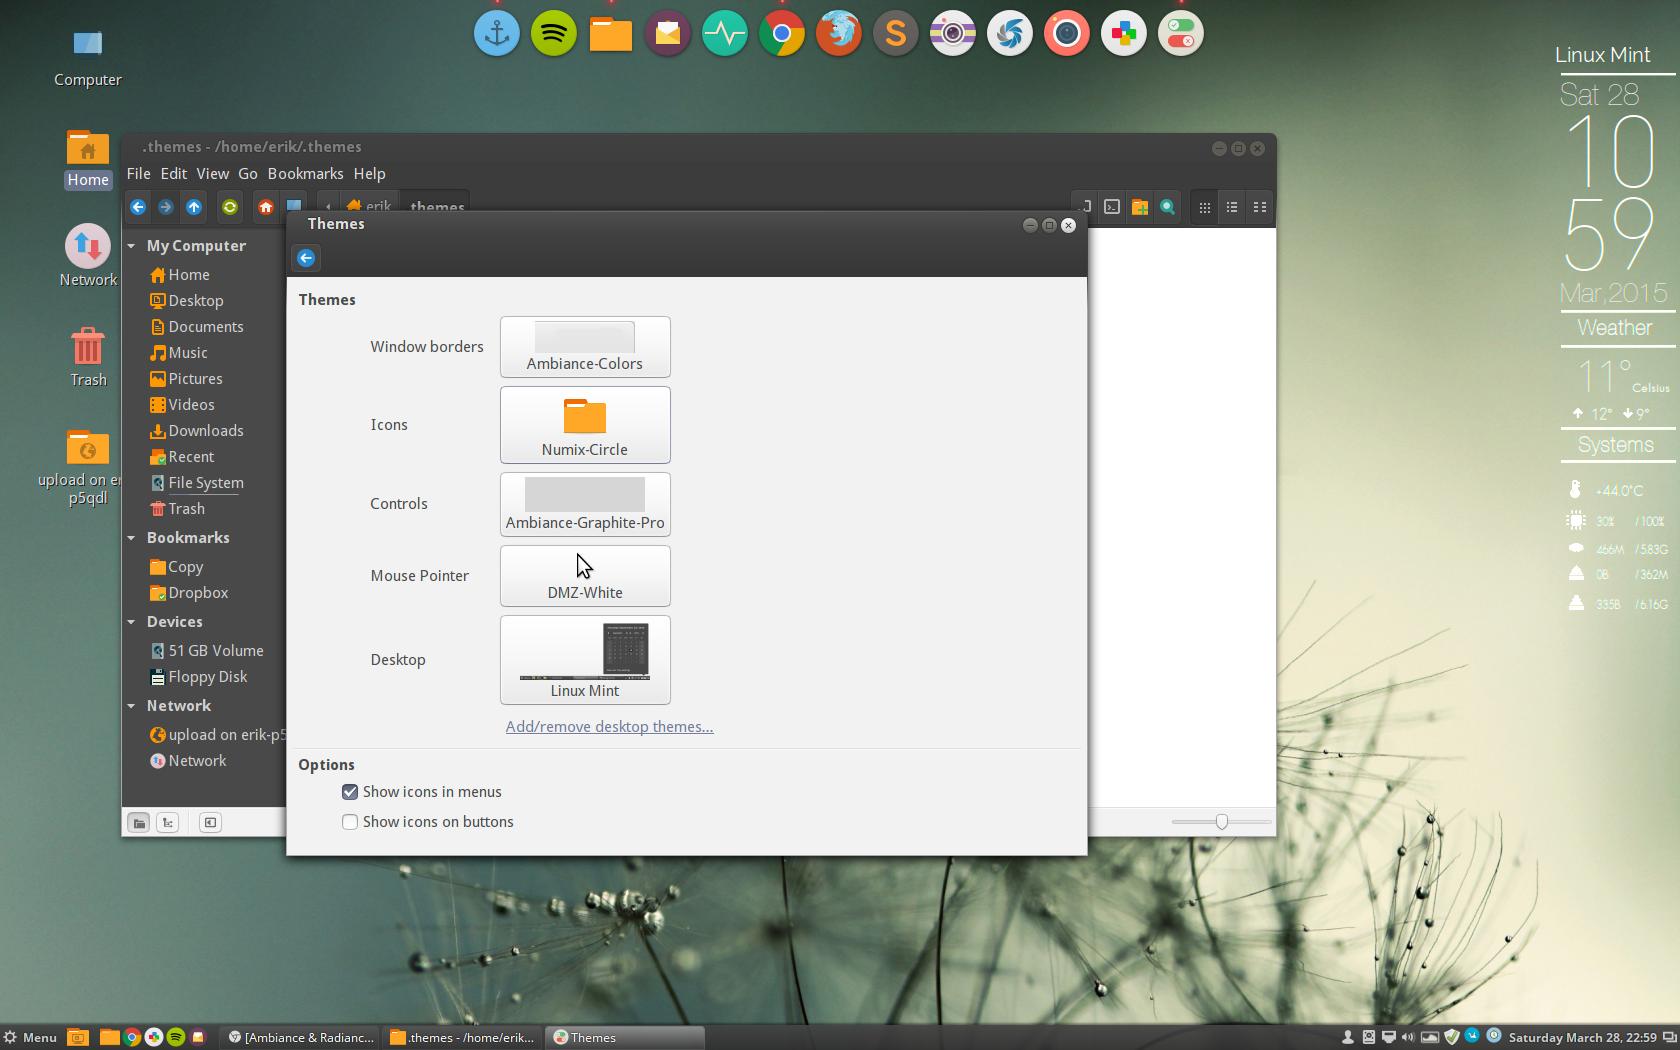Hide the file manager sidebar
Screen dimensions: 1680x1050
pos(210,822)
